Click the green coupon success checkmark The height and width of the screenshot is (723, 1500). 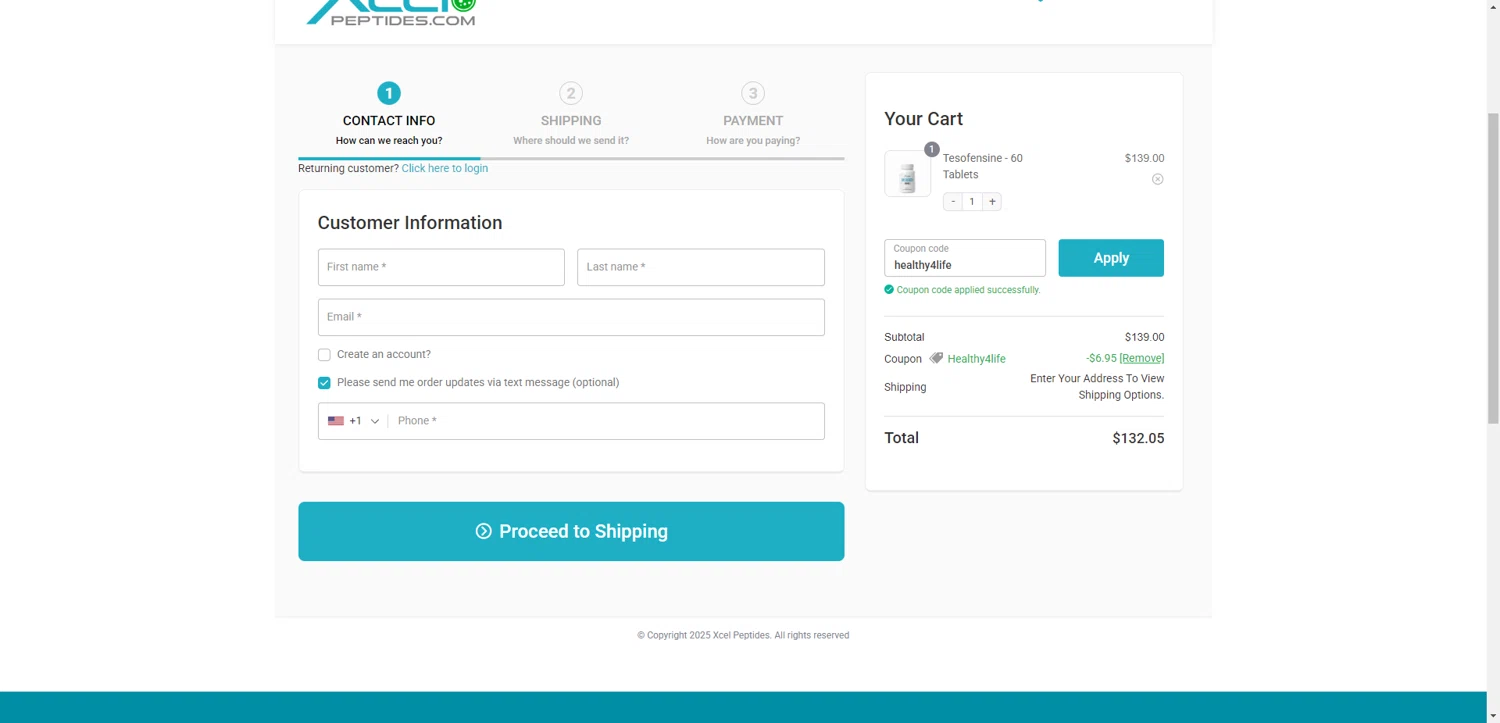click(x=889, y=289)
